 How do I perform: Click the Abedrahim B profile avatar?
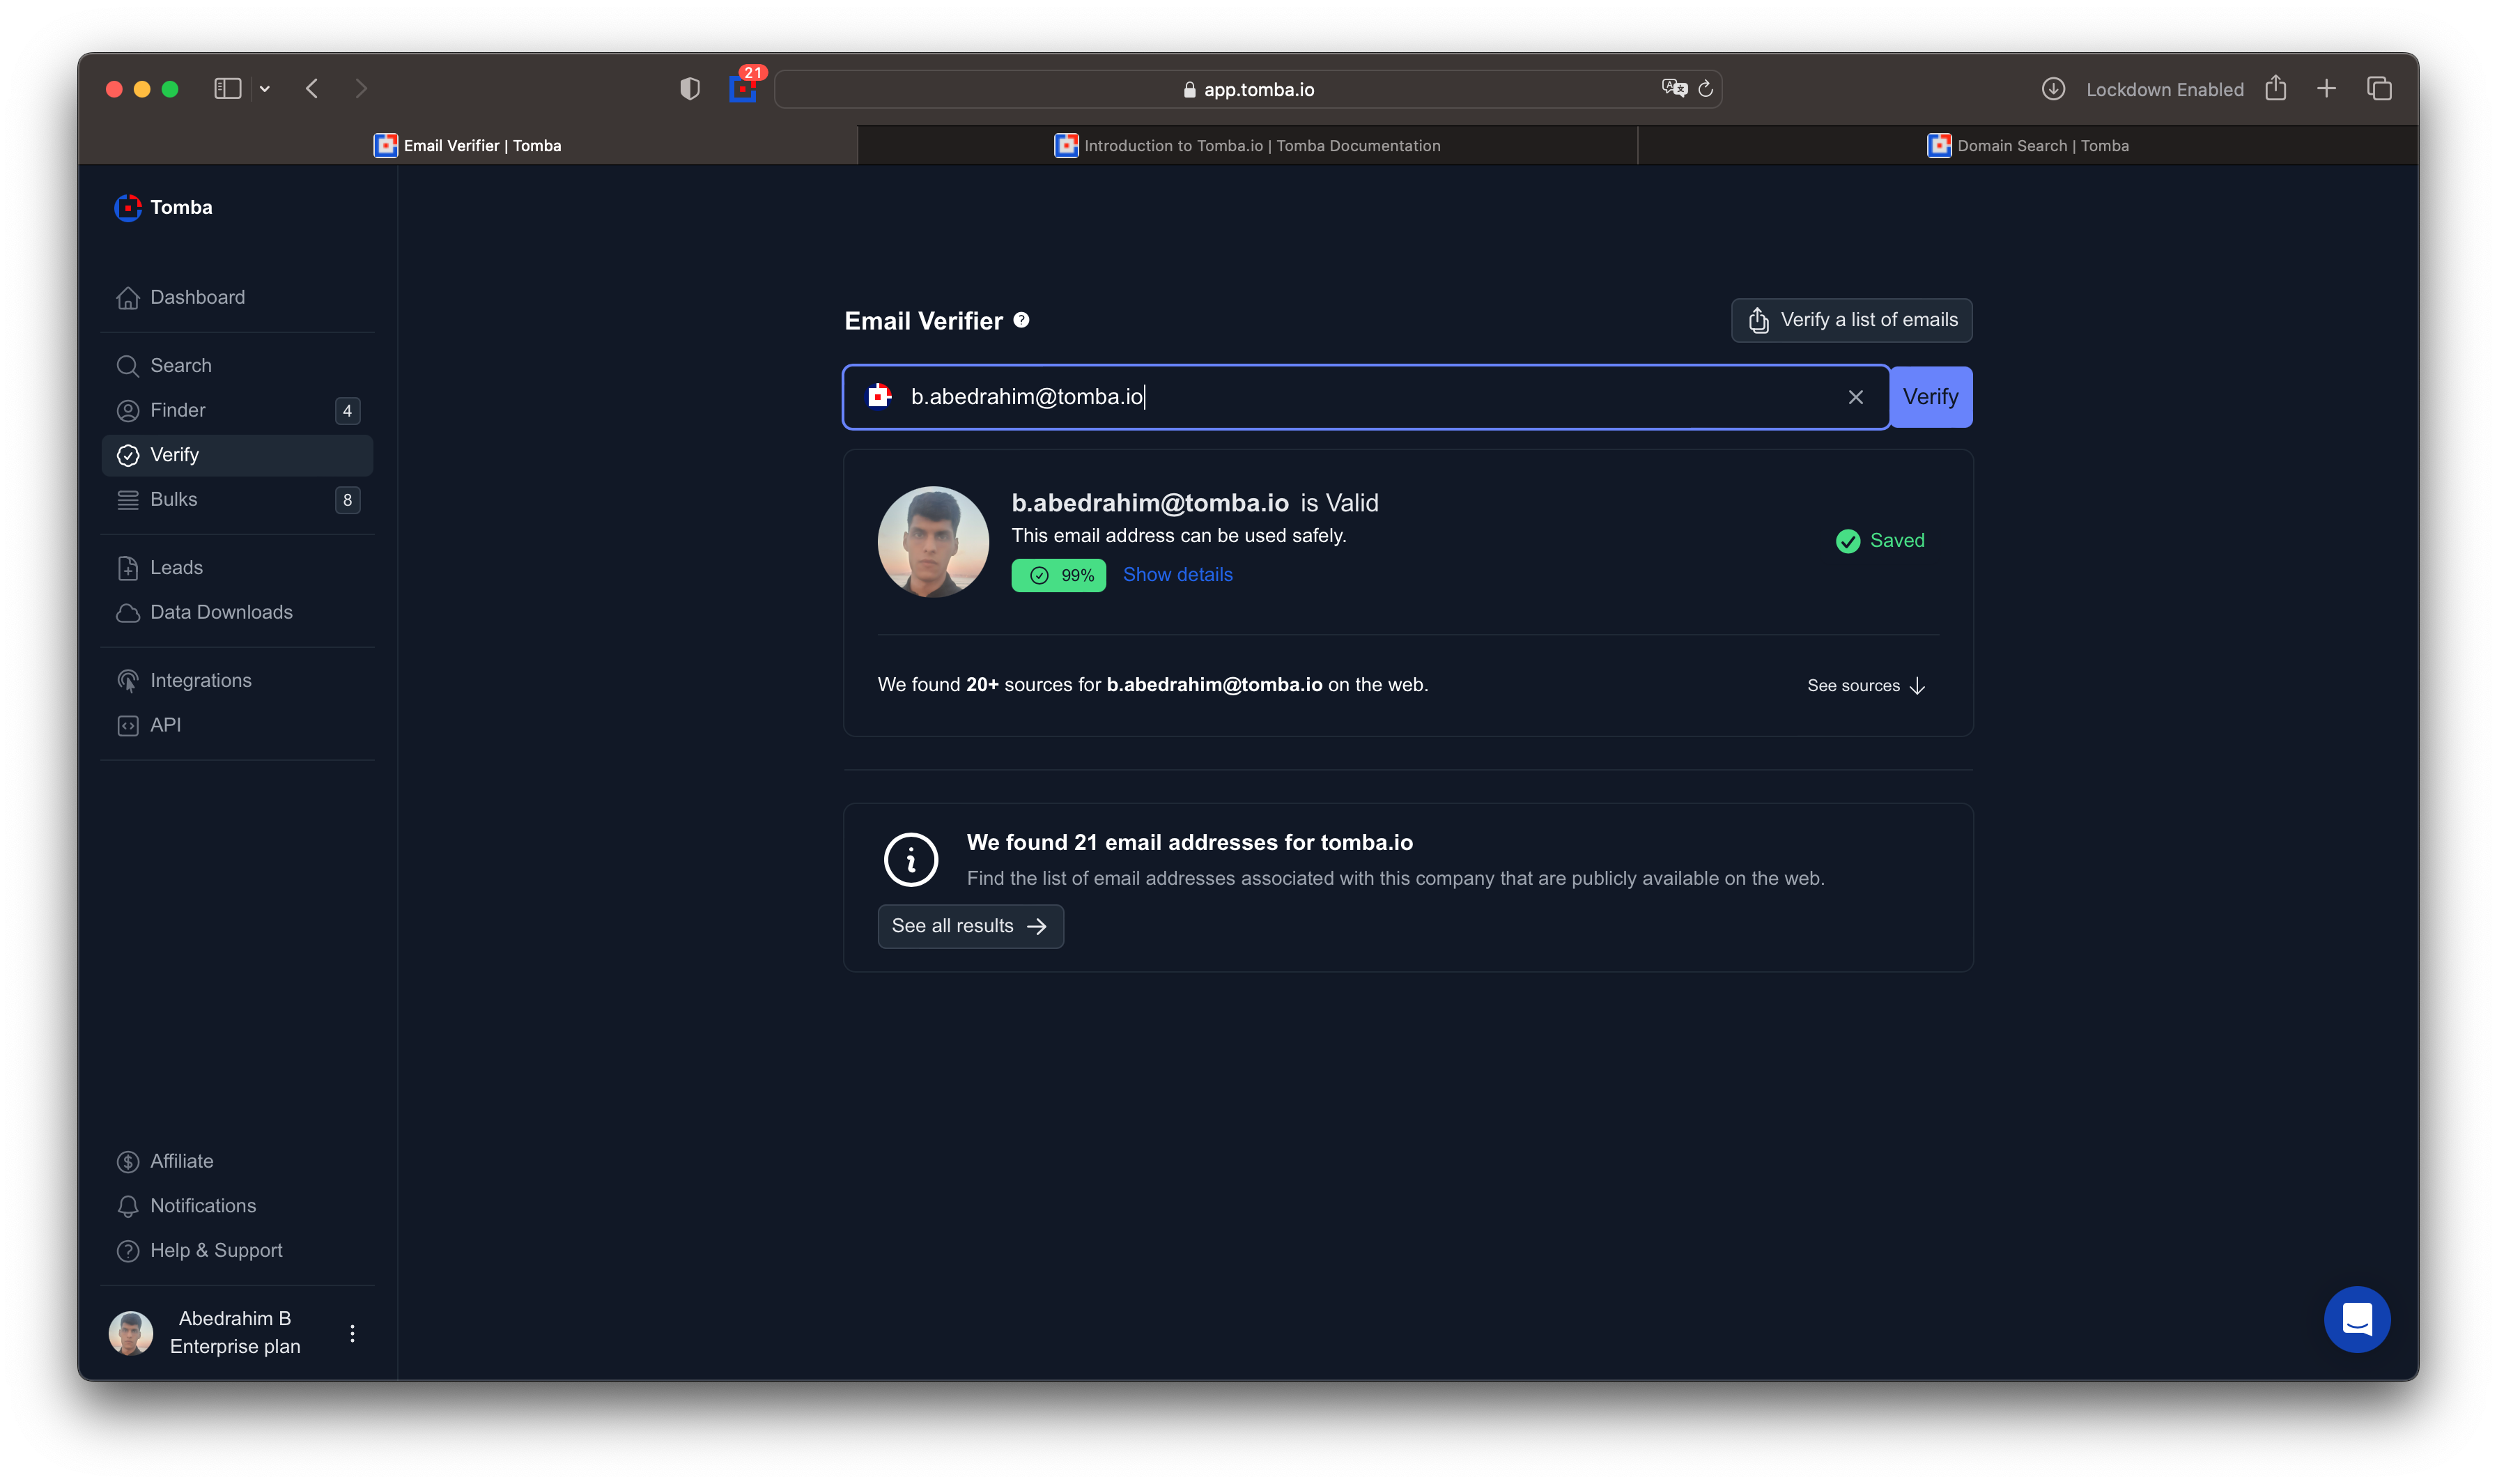point(131,1333)
